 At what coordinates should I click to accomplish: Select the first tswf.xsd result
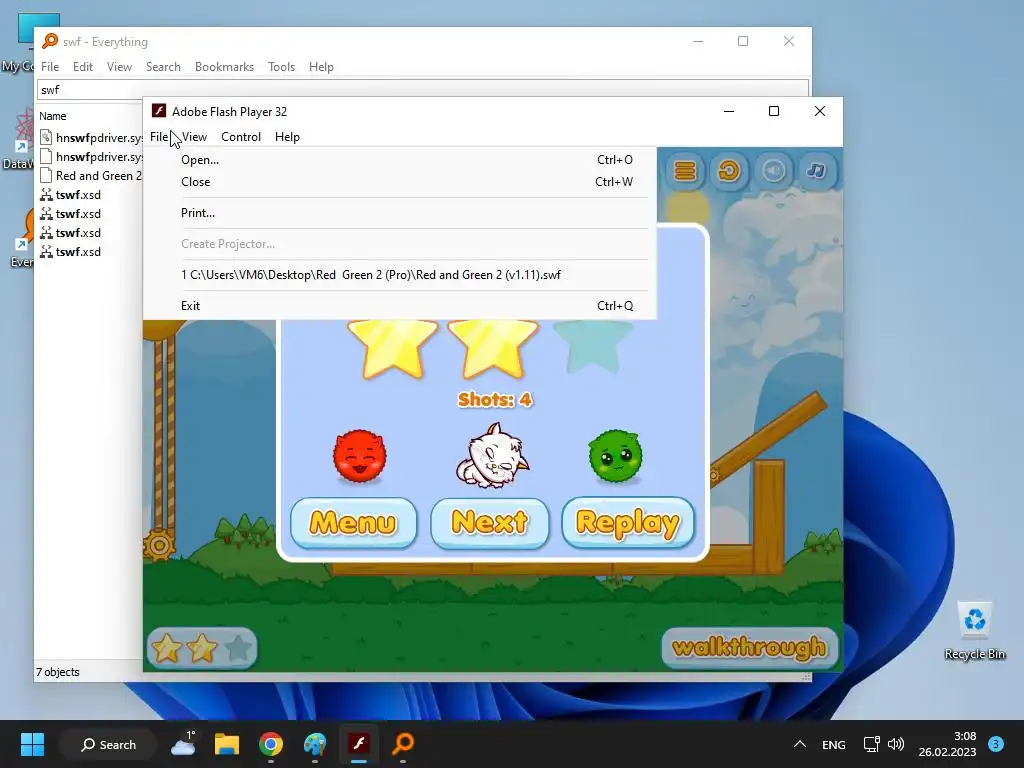(71, 195)
